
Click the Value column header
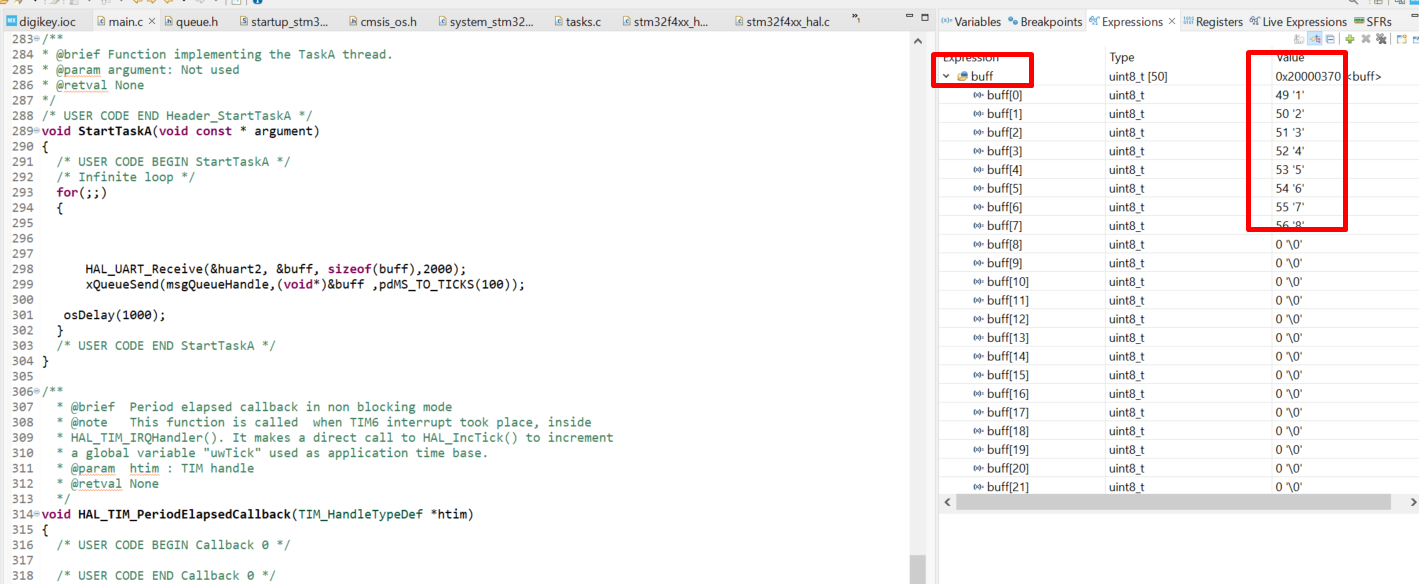[x=1290, y=58]
